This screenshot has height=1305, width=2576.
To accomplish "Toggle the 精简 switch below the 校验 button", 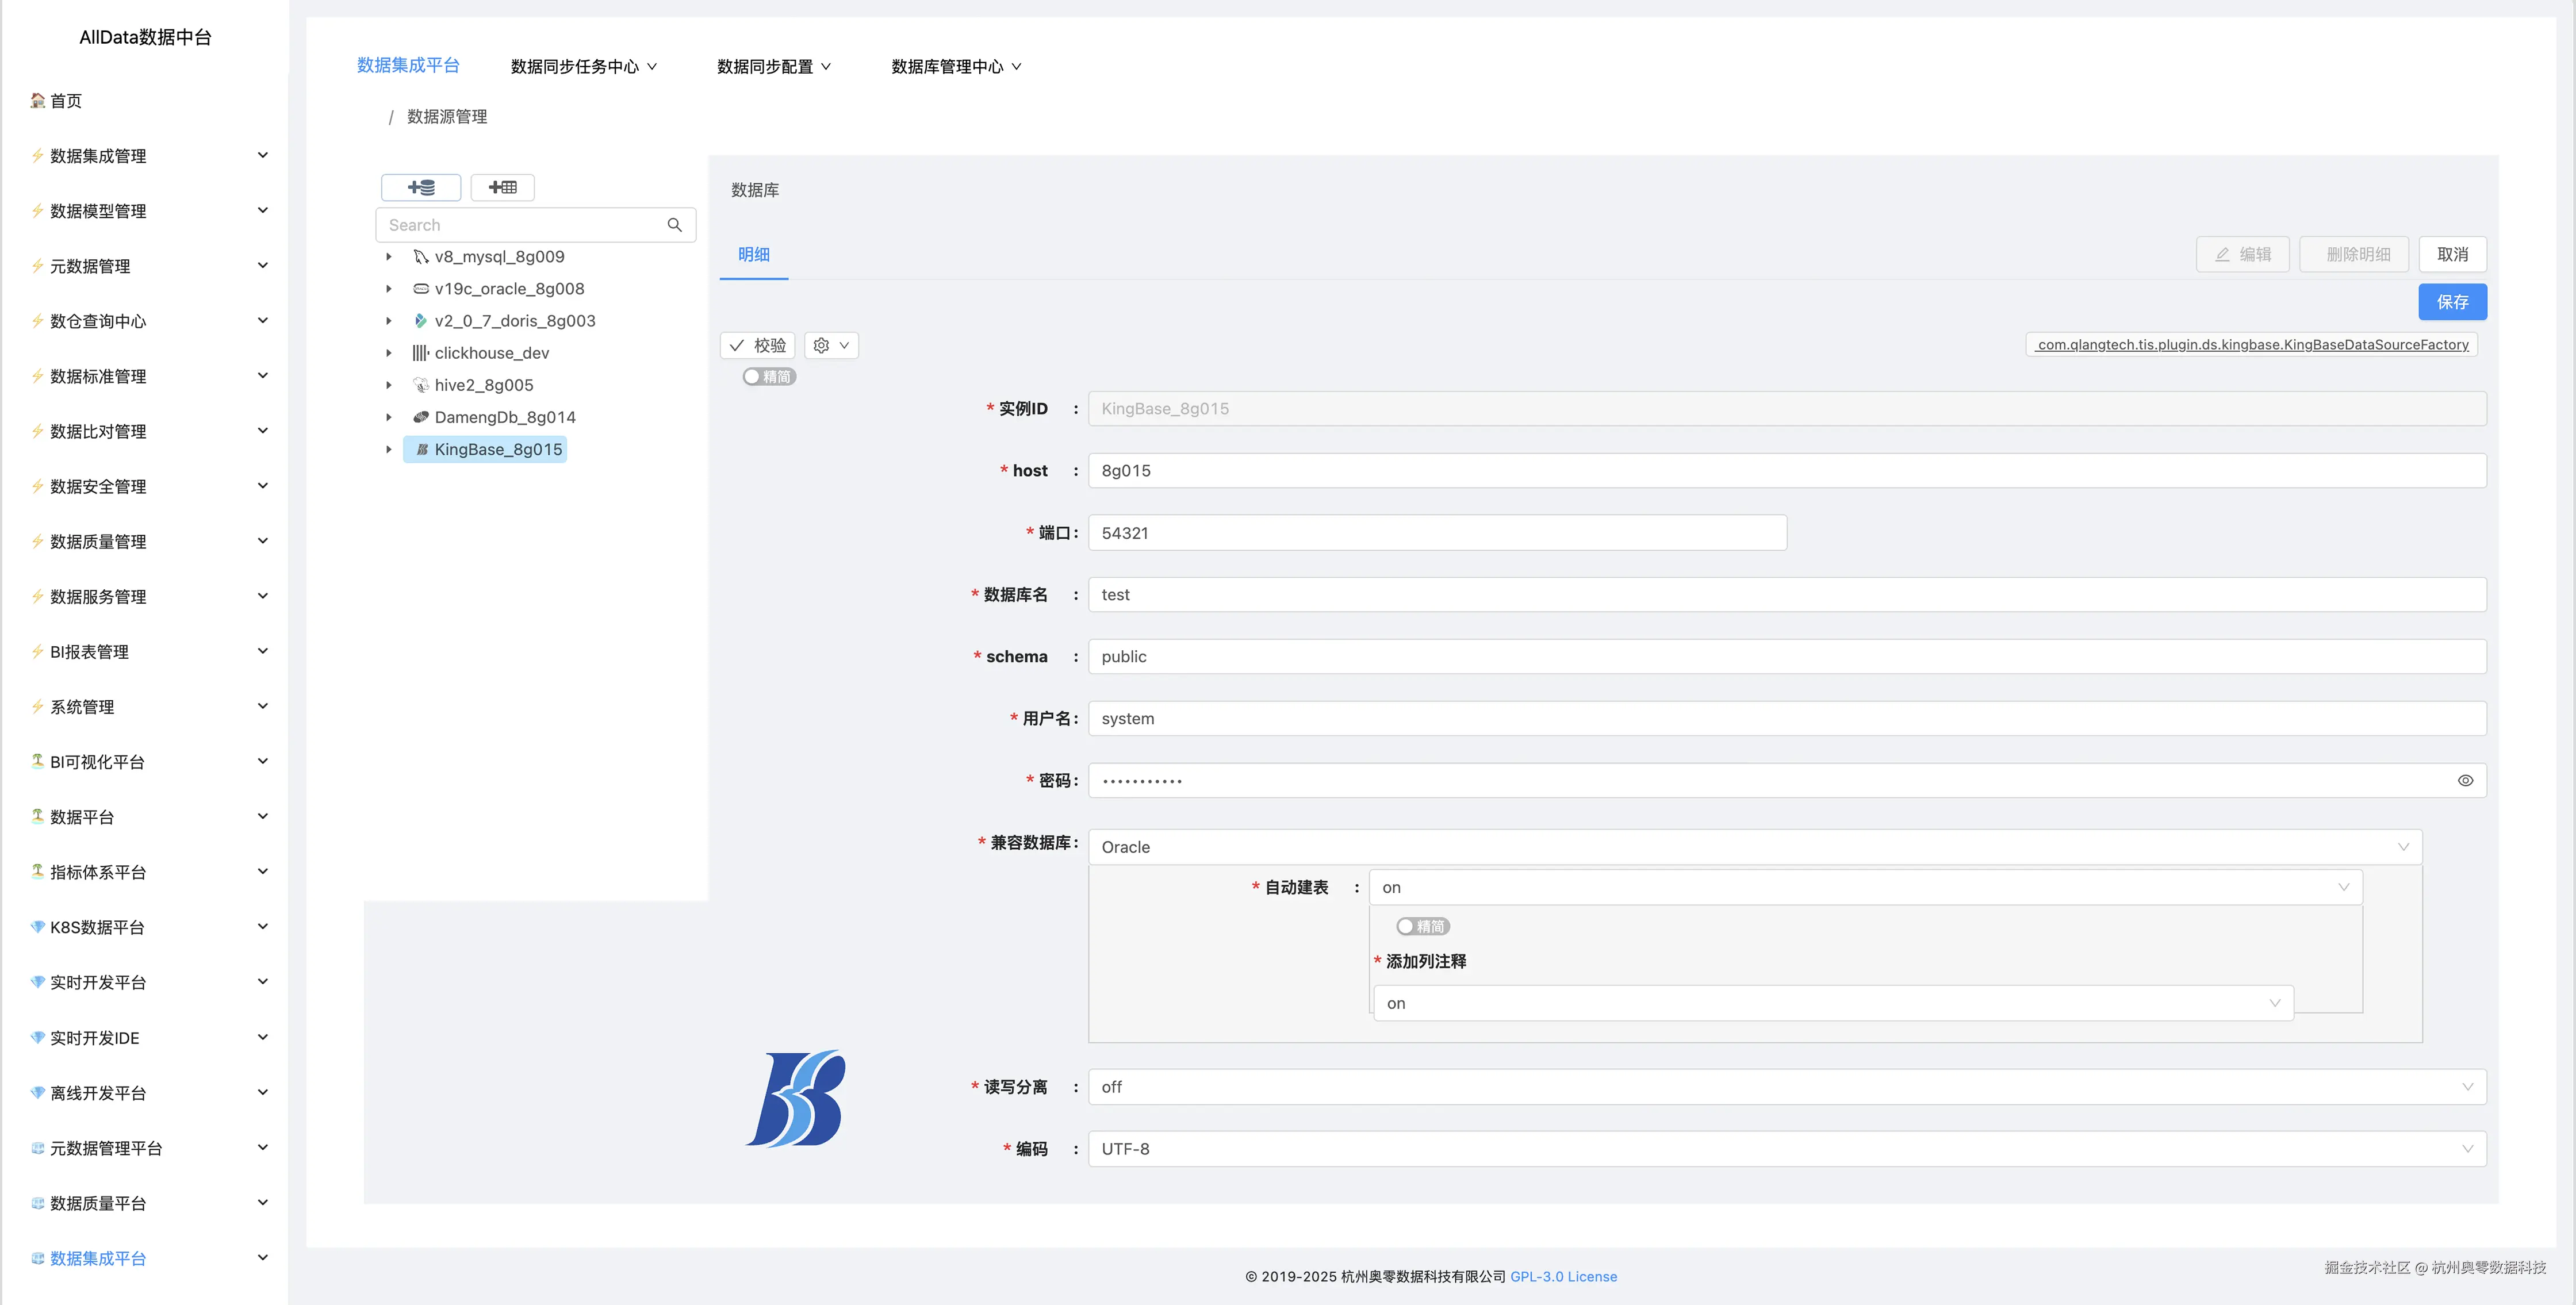I will pyautogui.click(x=769, y=376).
